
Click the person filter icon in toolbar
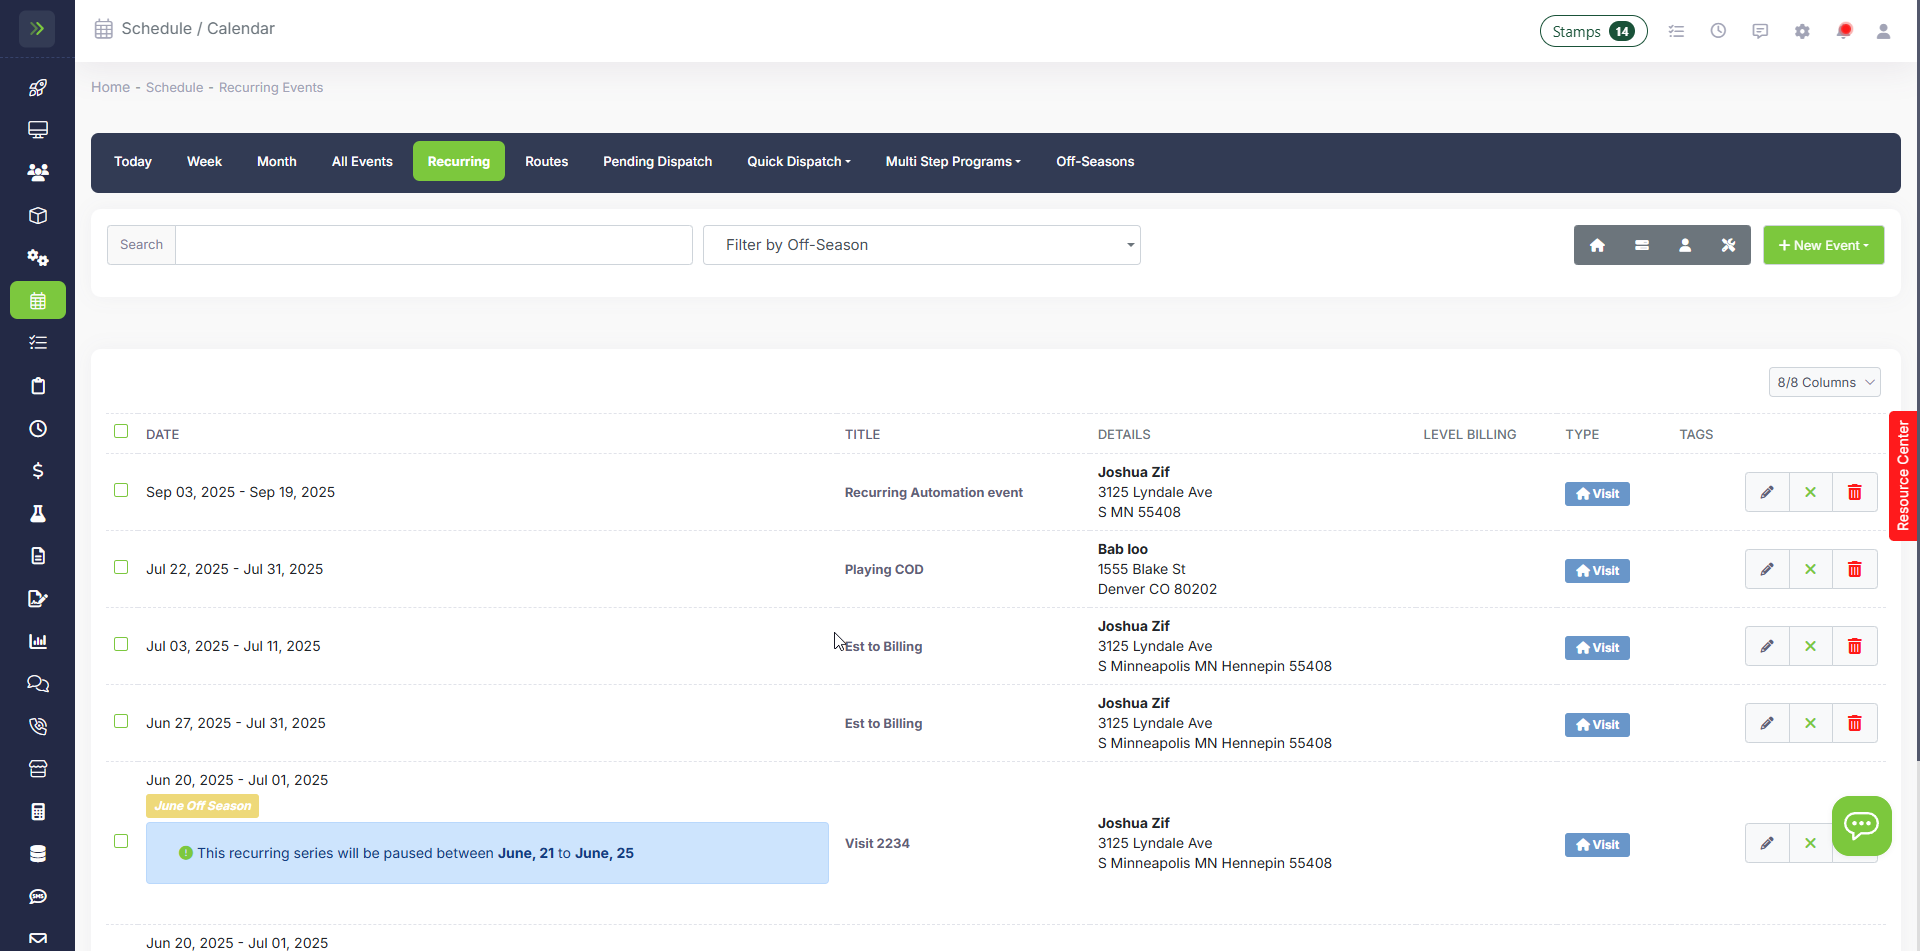coord(1685,245)
